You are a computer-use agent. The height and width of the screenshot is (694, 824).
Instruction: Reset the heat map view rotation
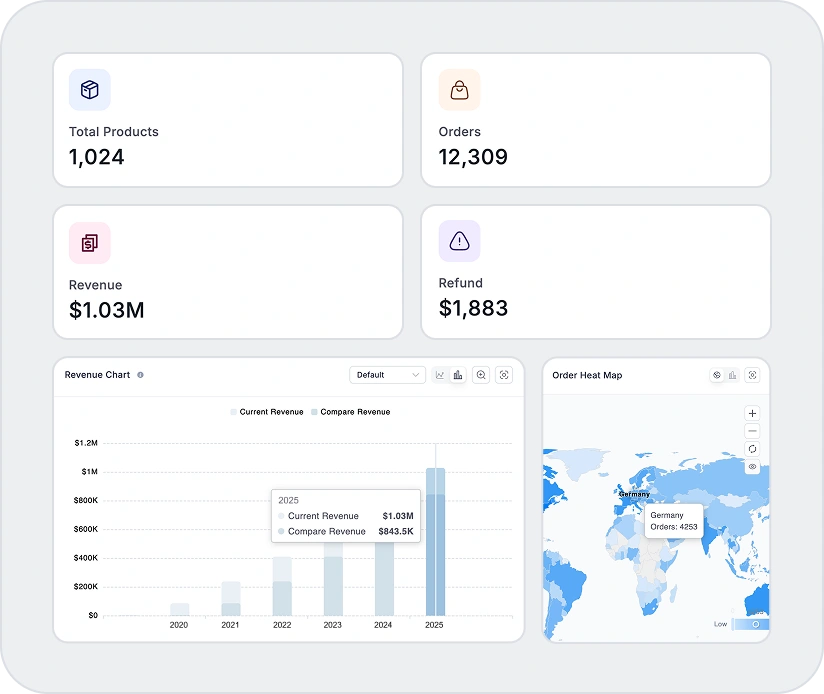coord(752,449)
